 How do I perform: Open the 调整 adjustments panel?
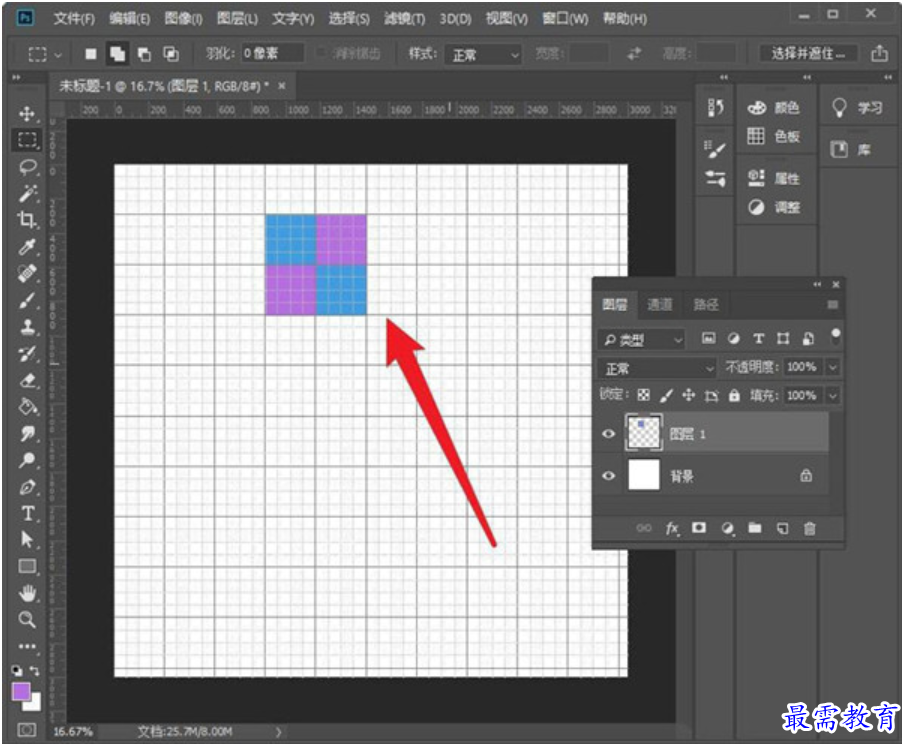point(773,207)
